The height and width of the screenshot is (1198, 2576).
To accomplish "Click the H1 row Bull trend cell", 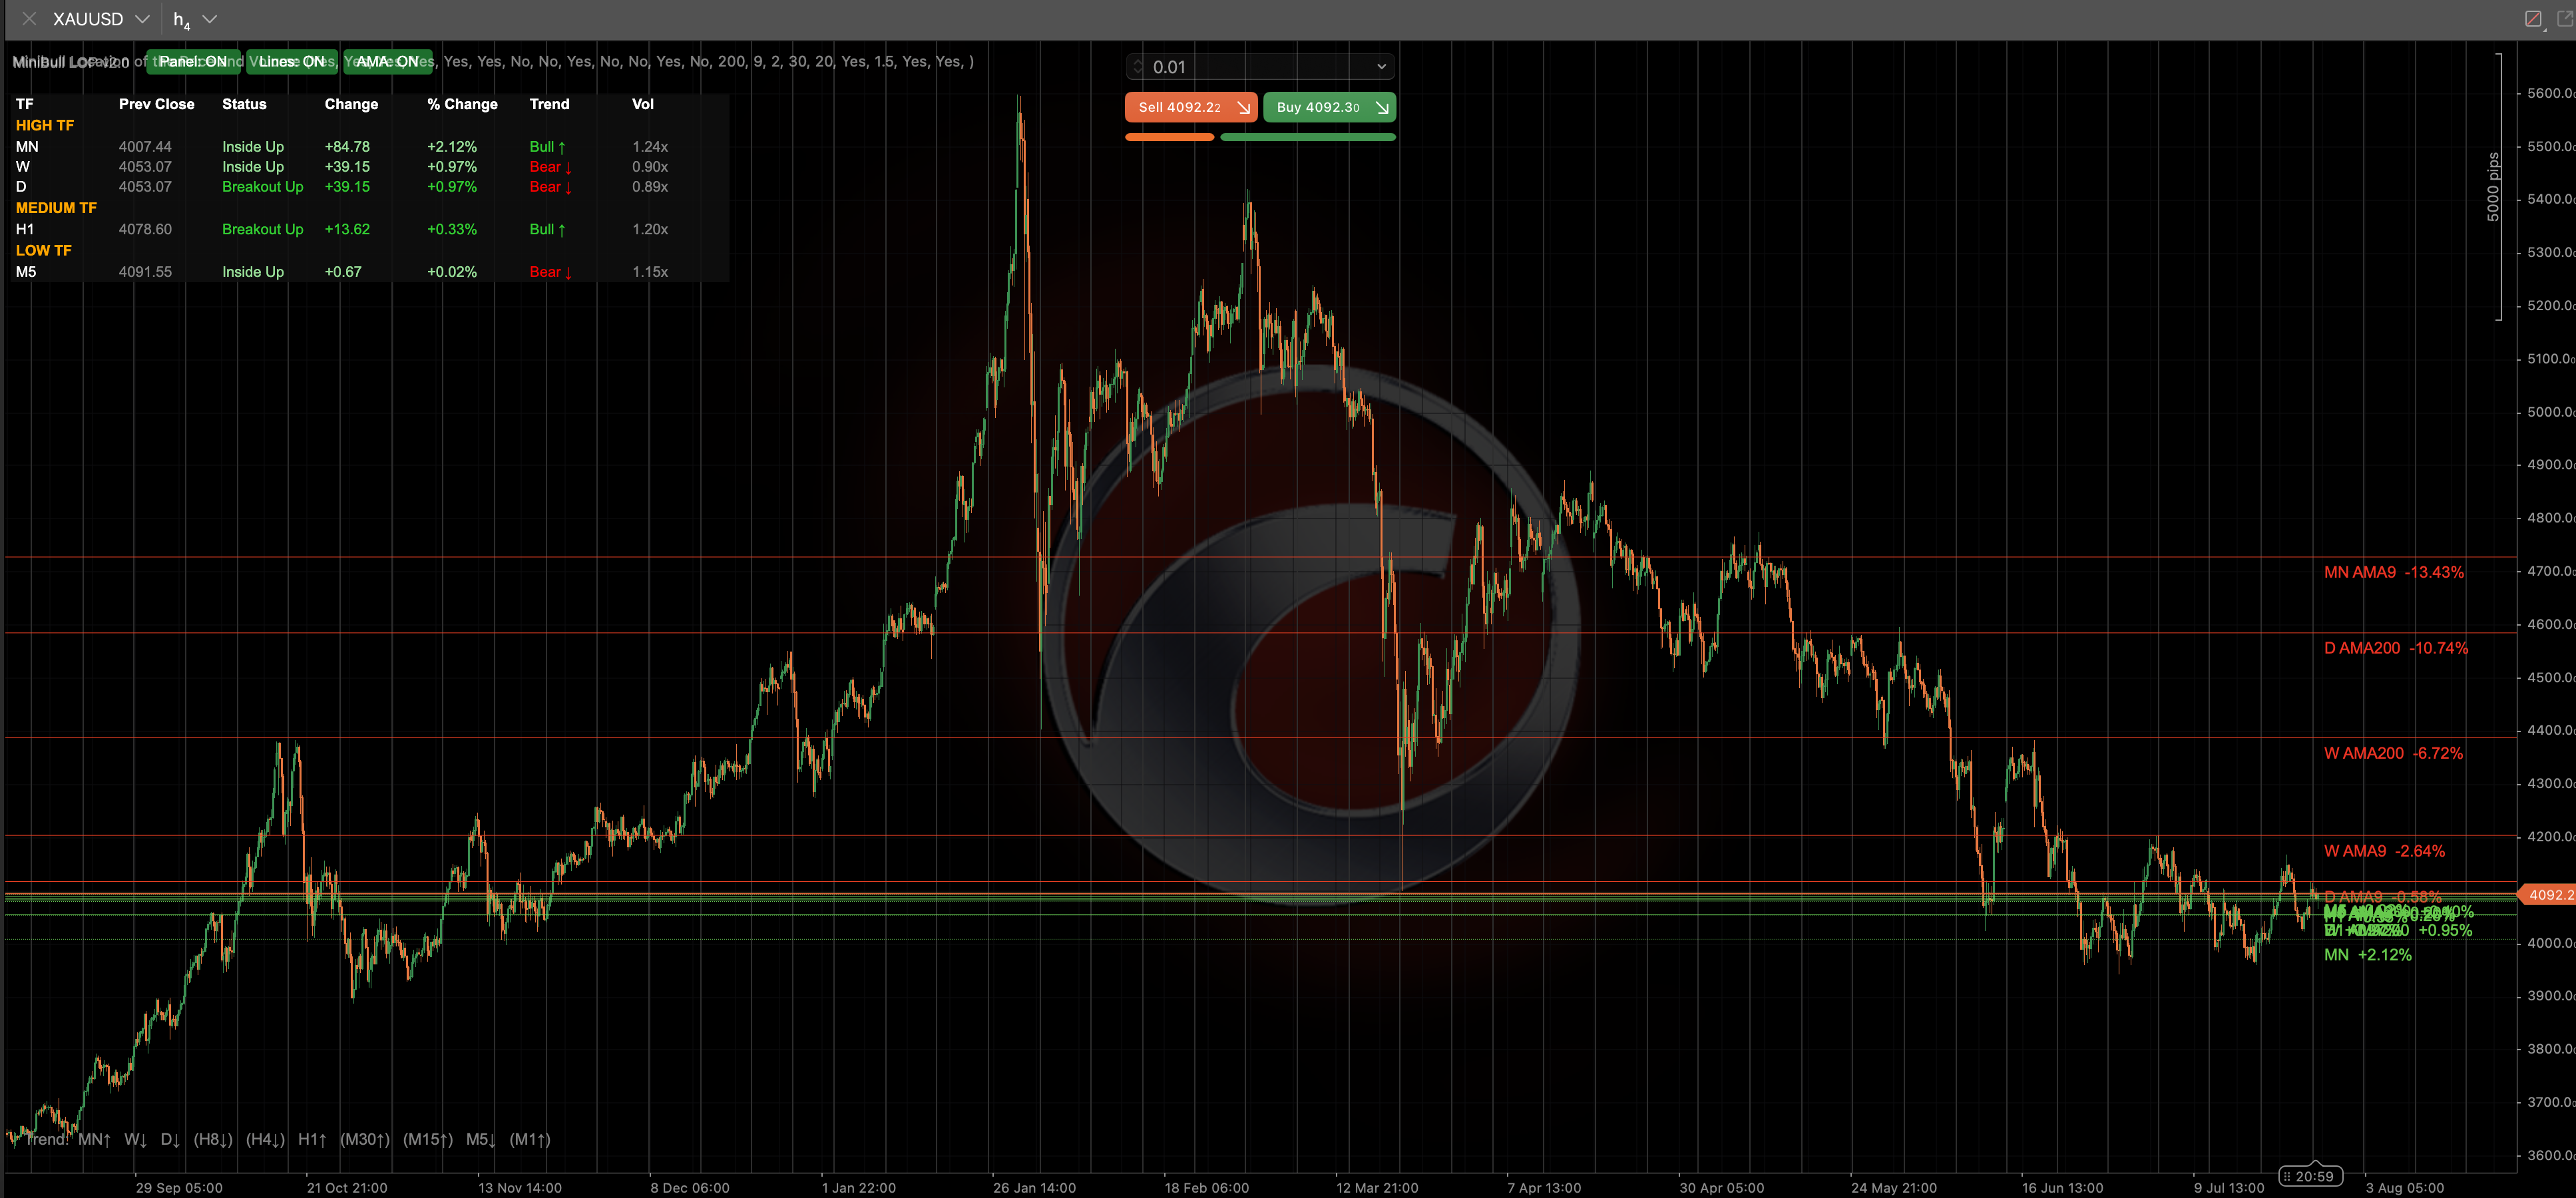I will (547, 229).
